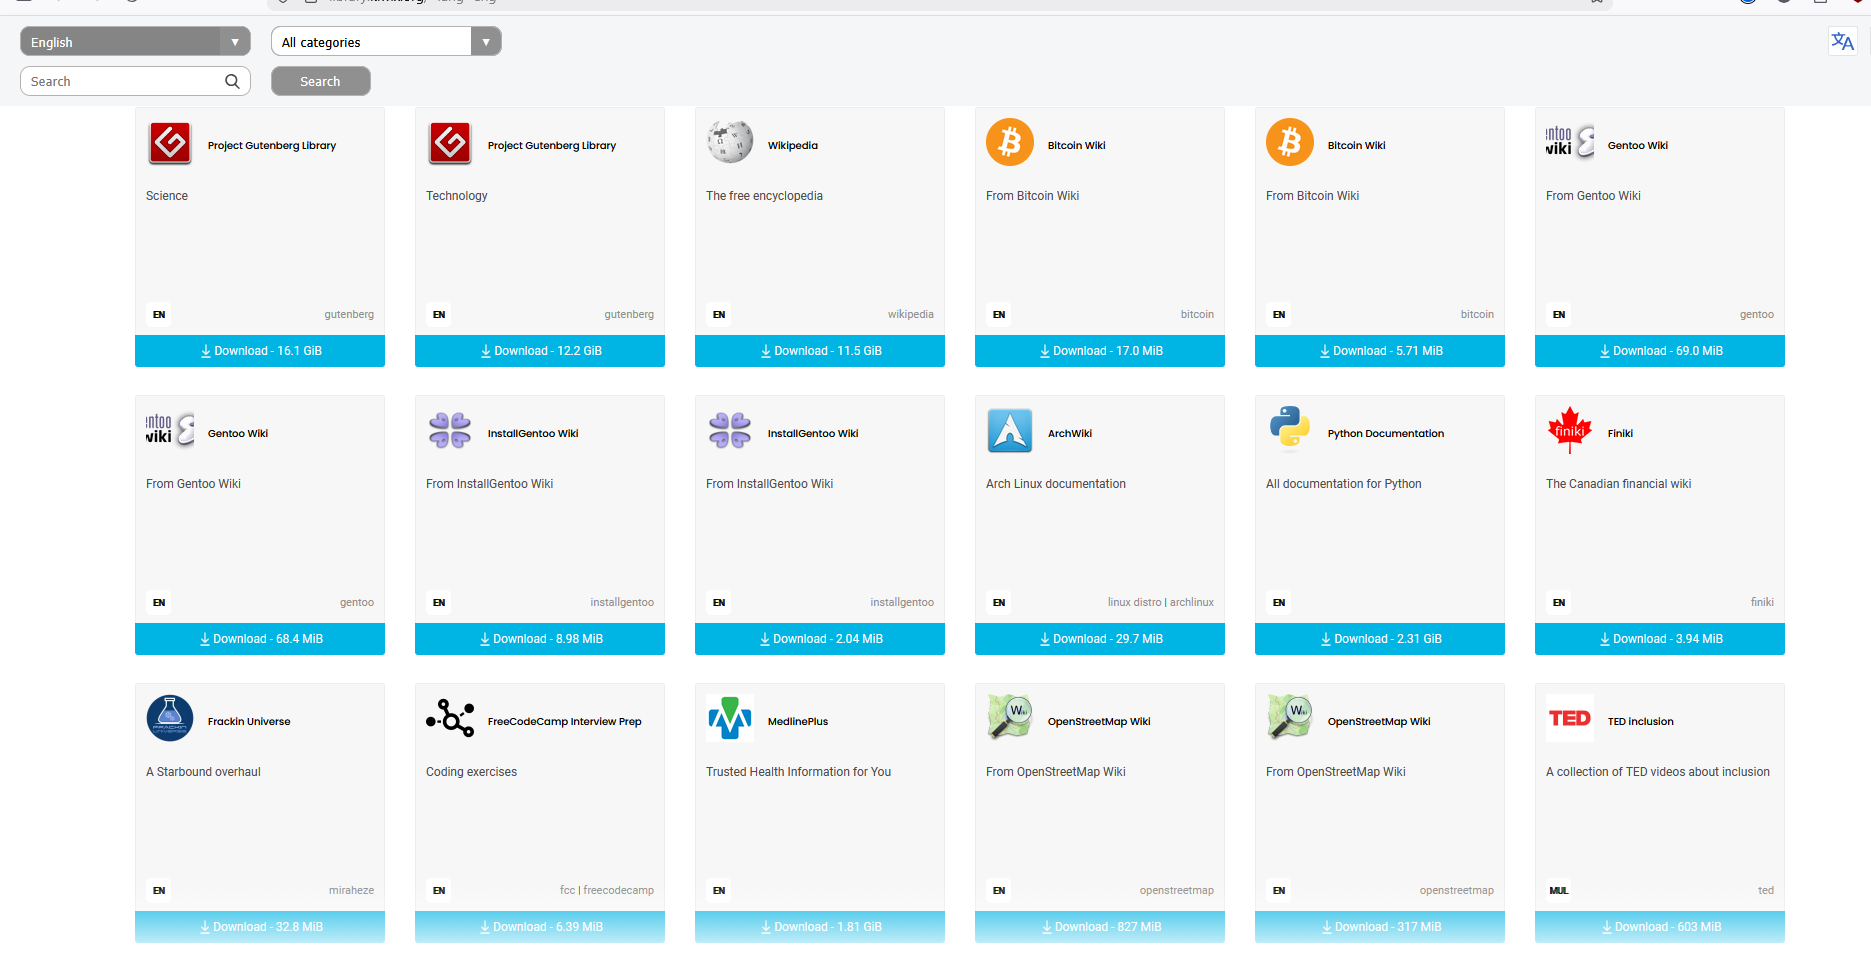Download Project Gutenberg Technology 12.2 GiB

[x=540, y=351]
